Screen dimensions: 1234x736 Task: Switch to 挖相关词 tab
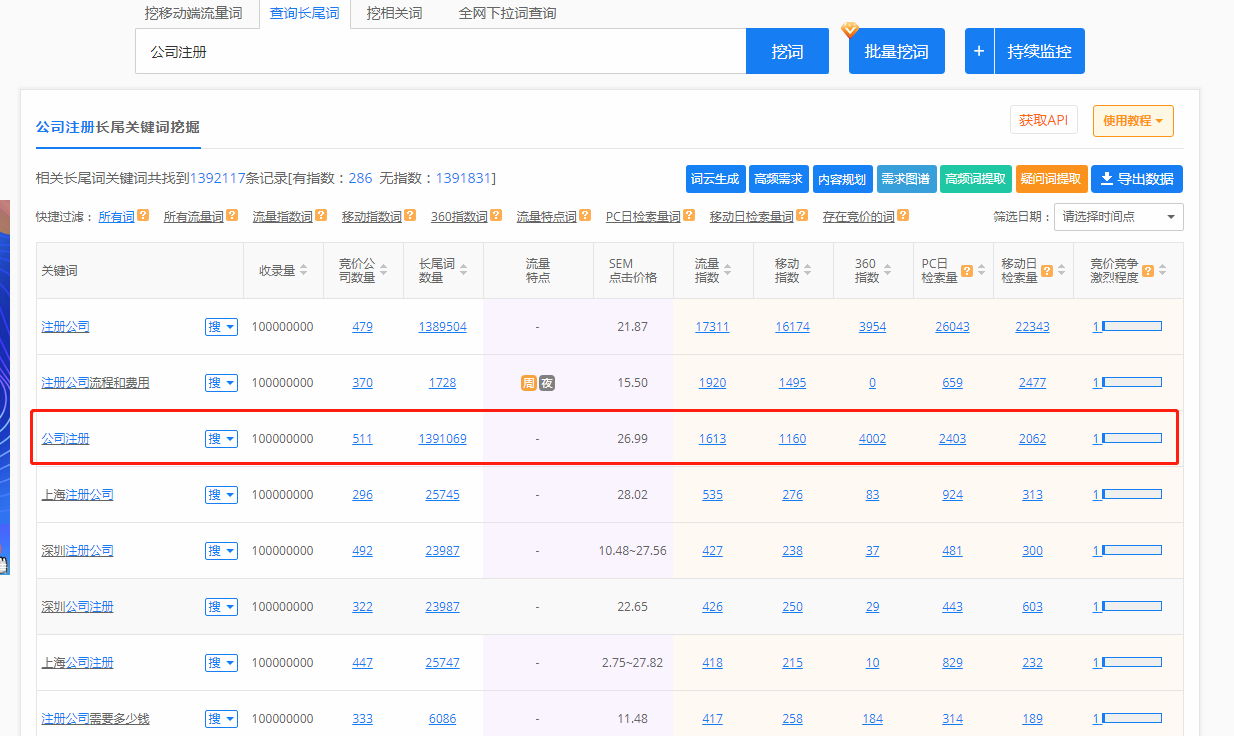point(394,13)
